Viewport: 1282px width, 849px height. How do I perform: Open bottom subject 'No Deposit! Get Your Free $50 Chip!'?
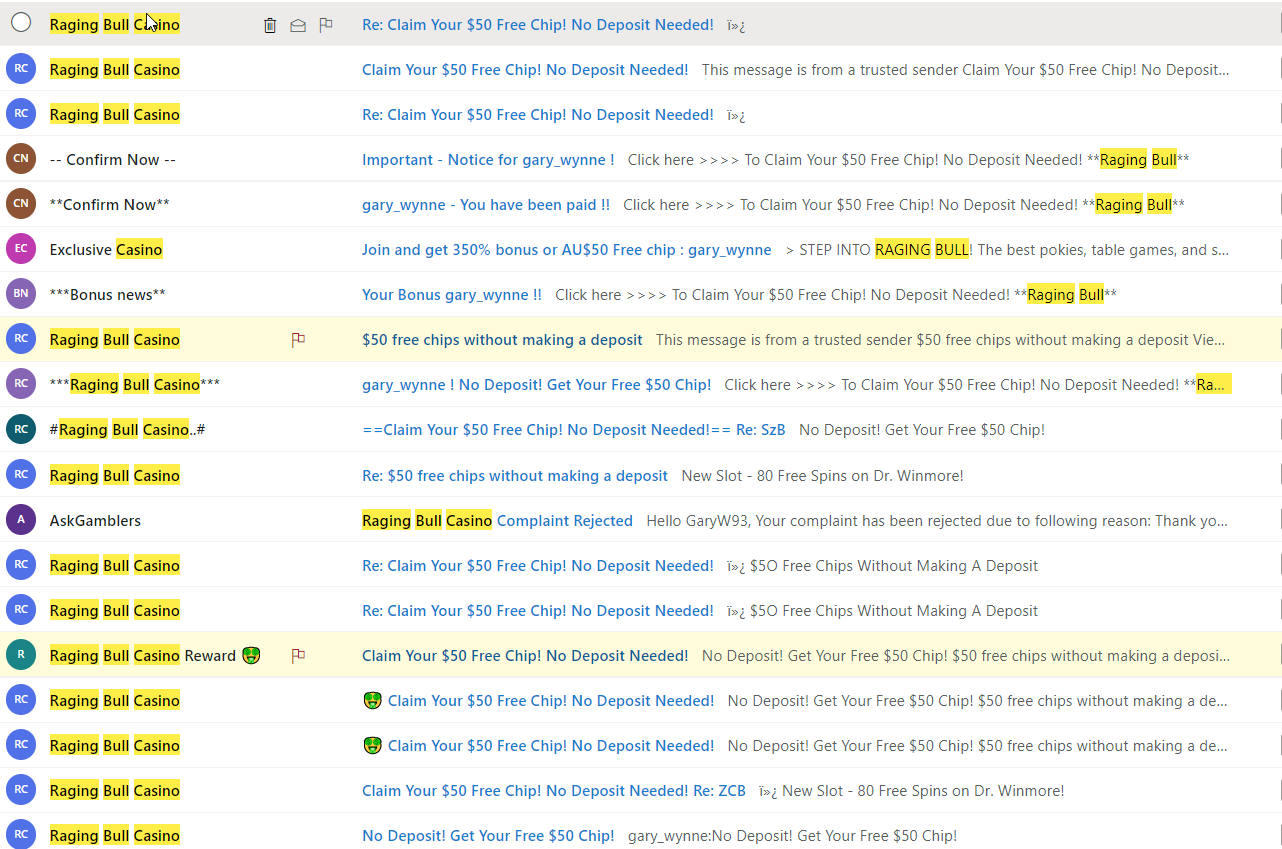click(x=488, y=836)
